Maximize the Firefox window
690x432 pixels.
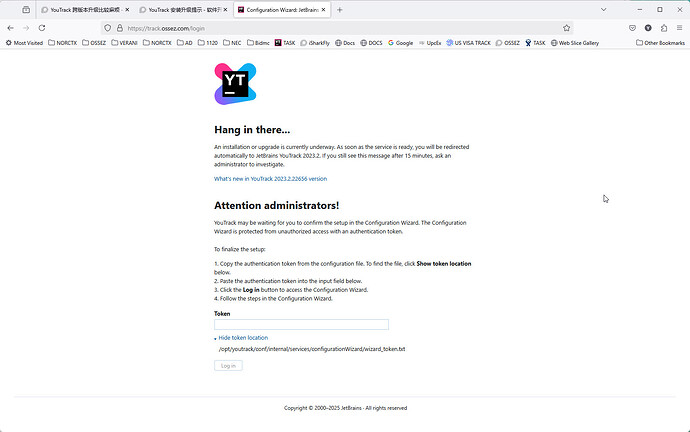[x=660, y=9]
